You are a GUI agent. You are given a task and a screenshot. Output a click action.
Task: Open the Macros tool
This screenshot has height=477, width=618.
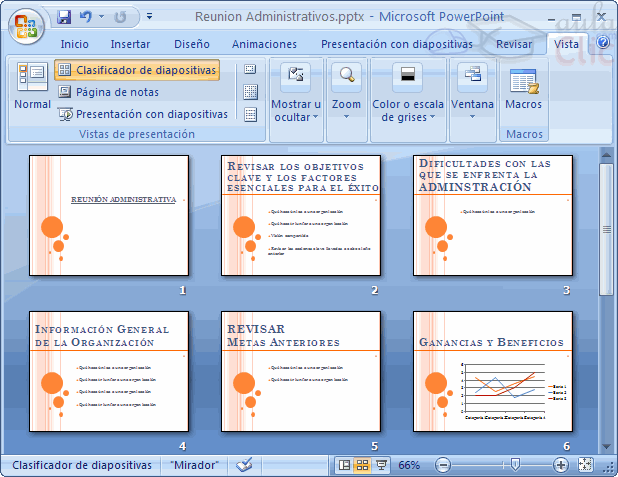coord(523,93)
